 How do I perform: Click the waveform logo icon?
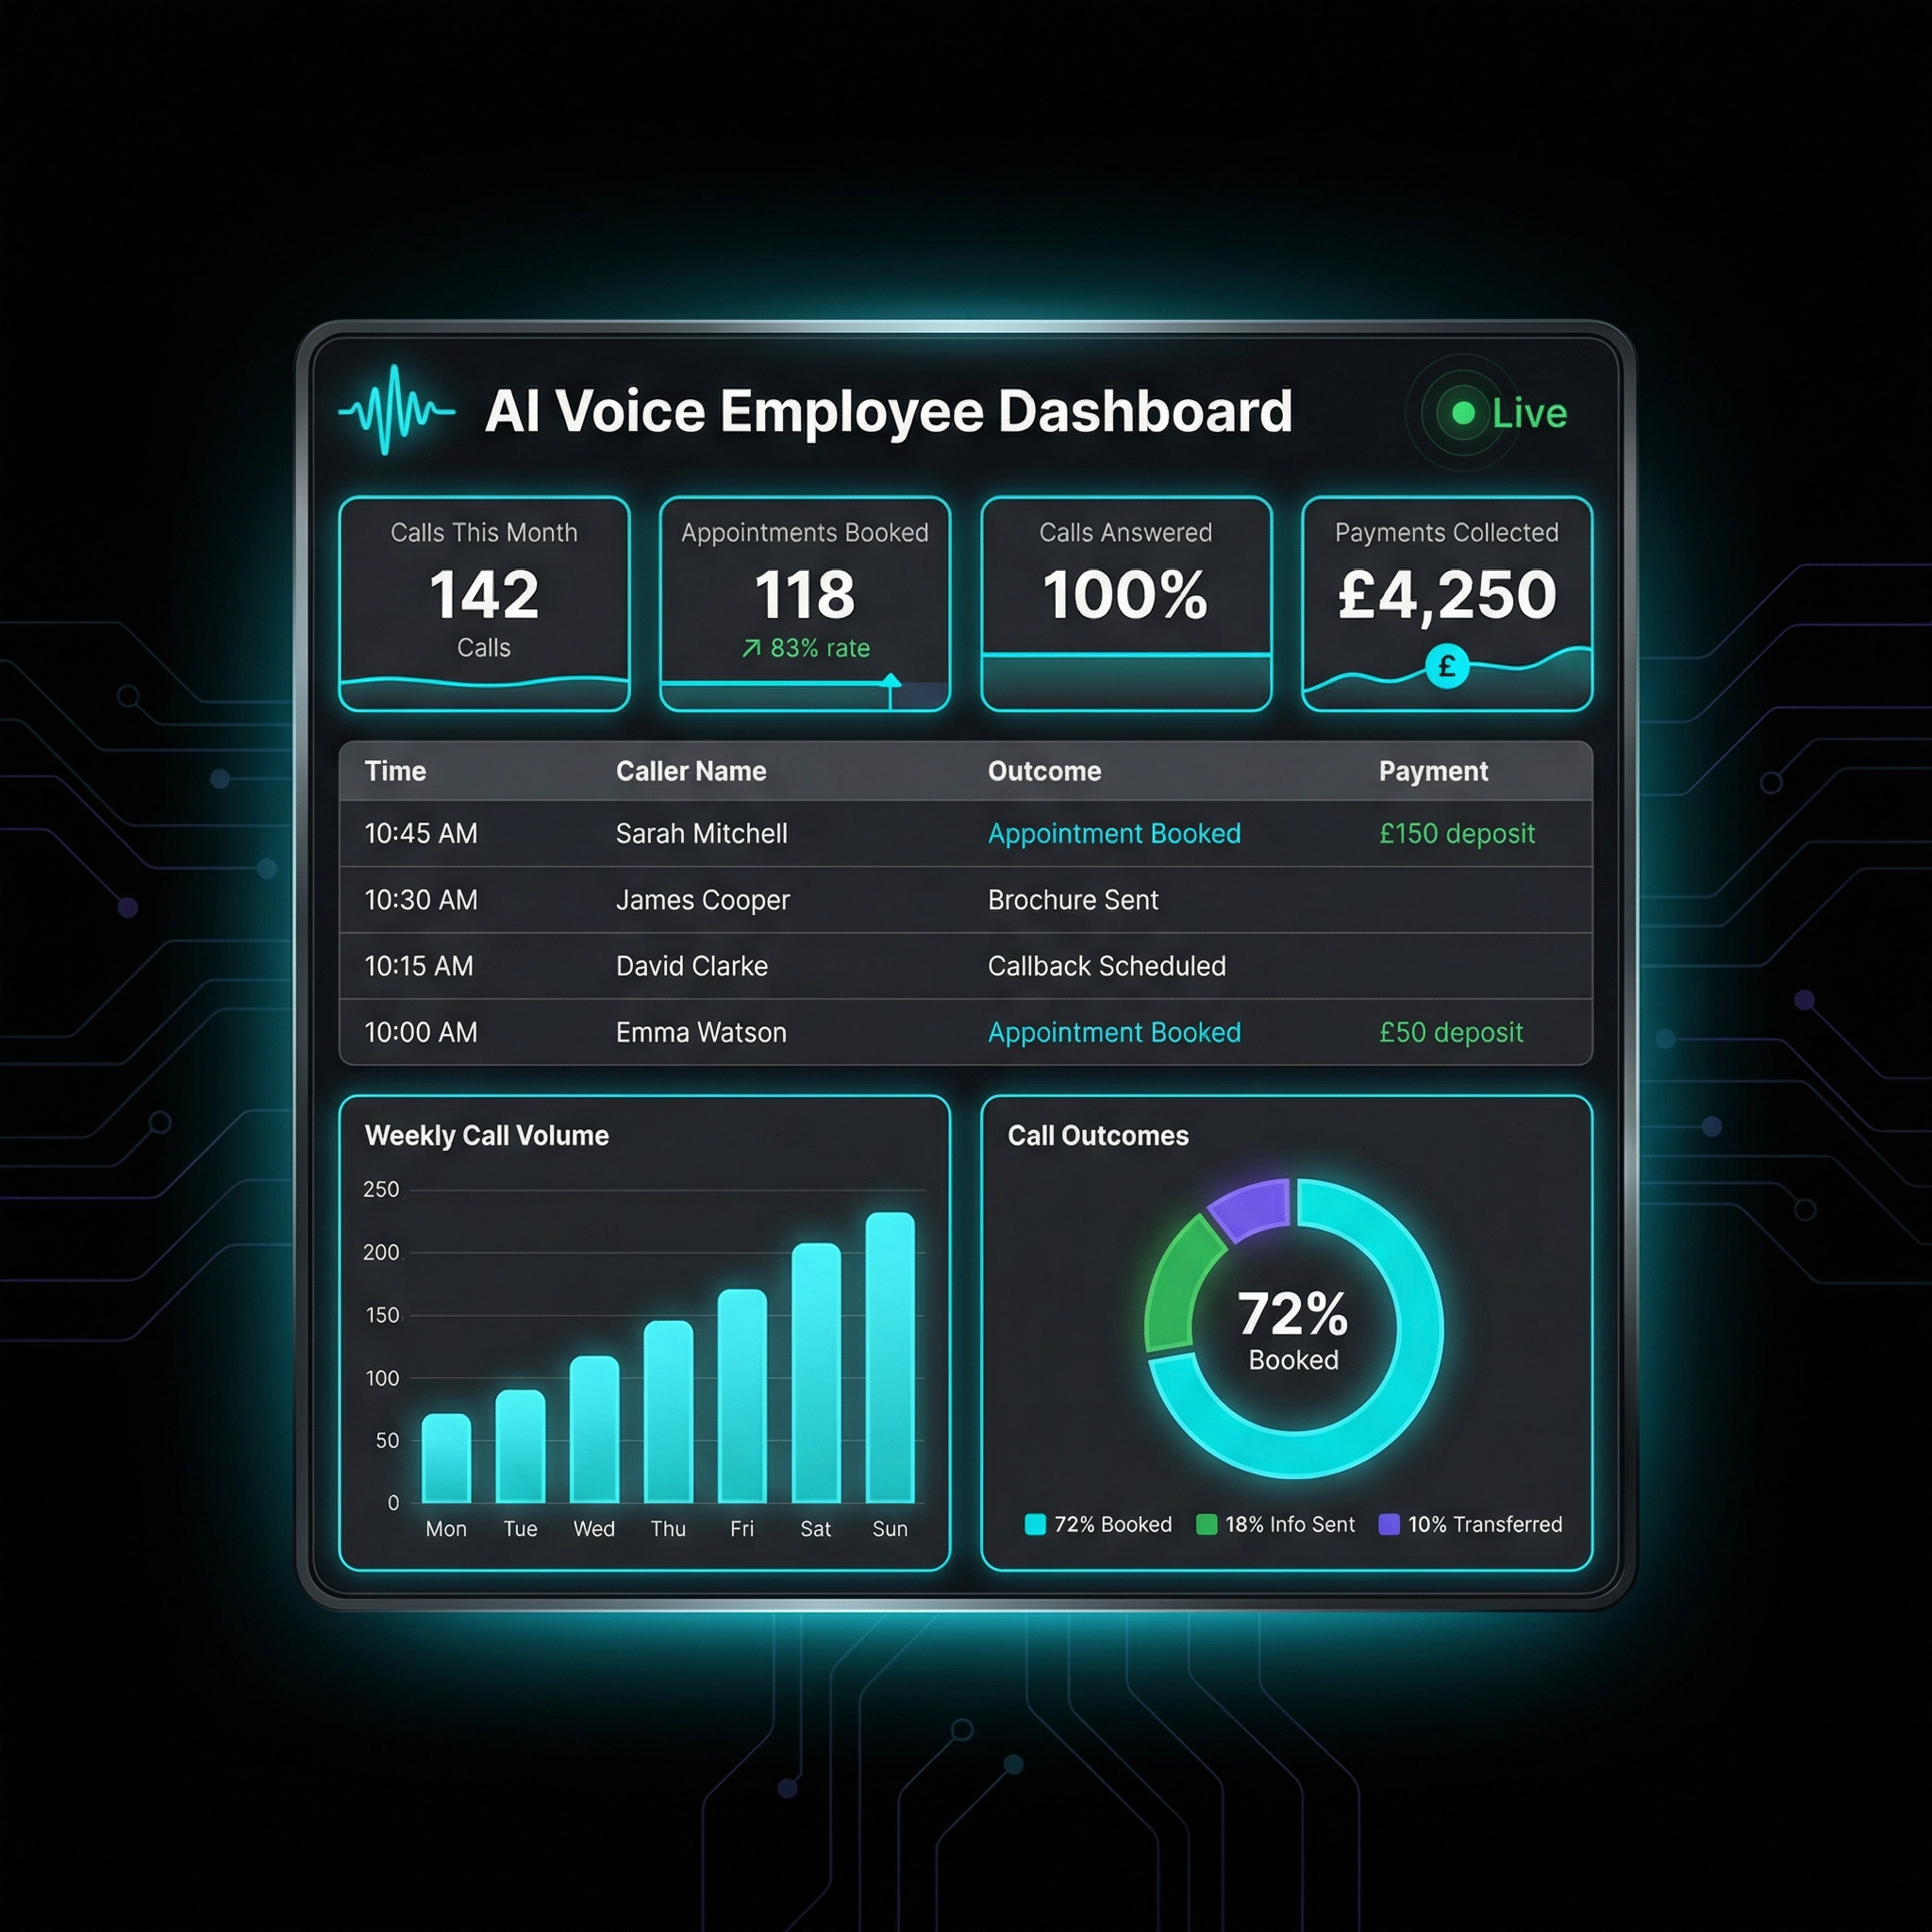point(396,411)
